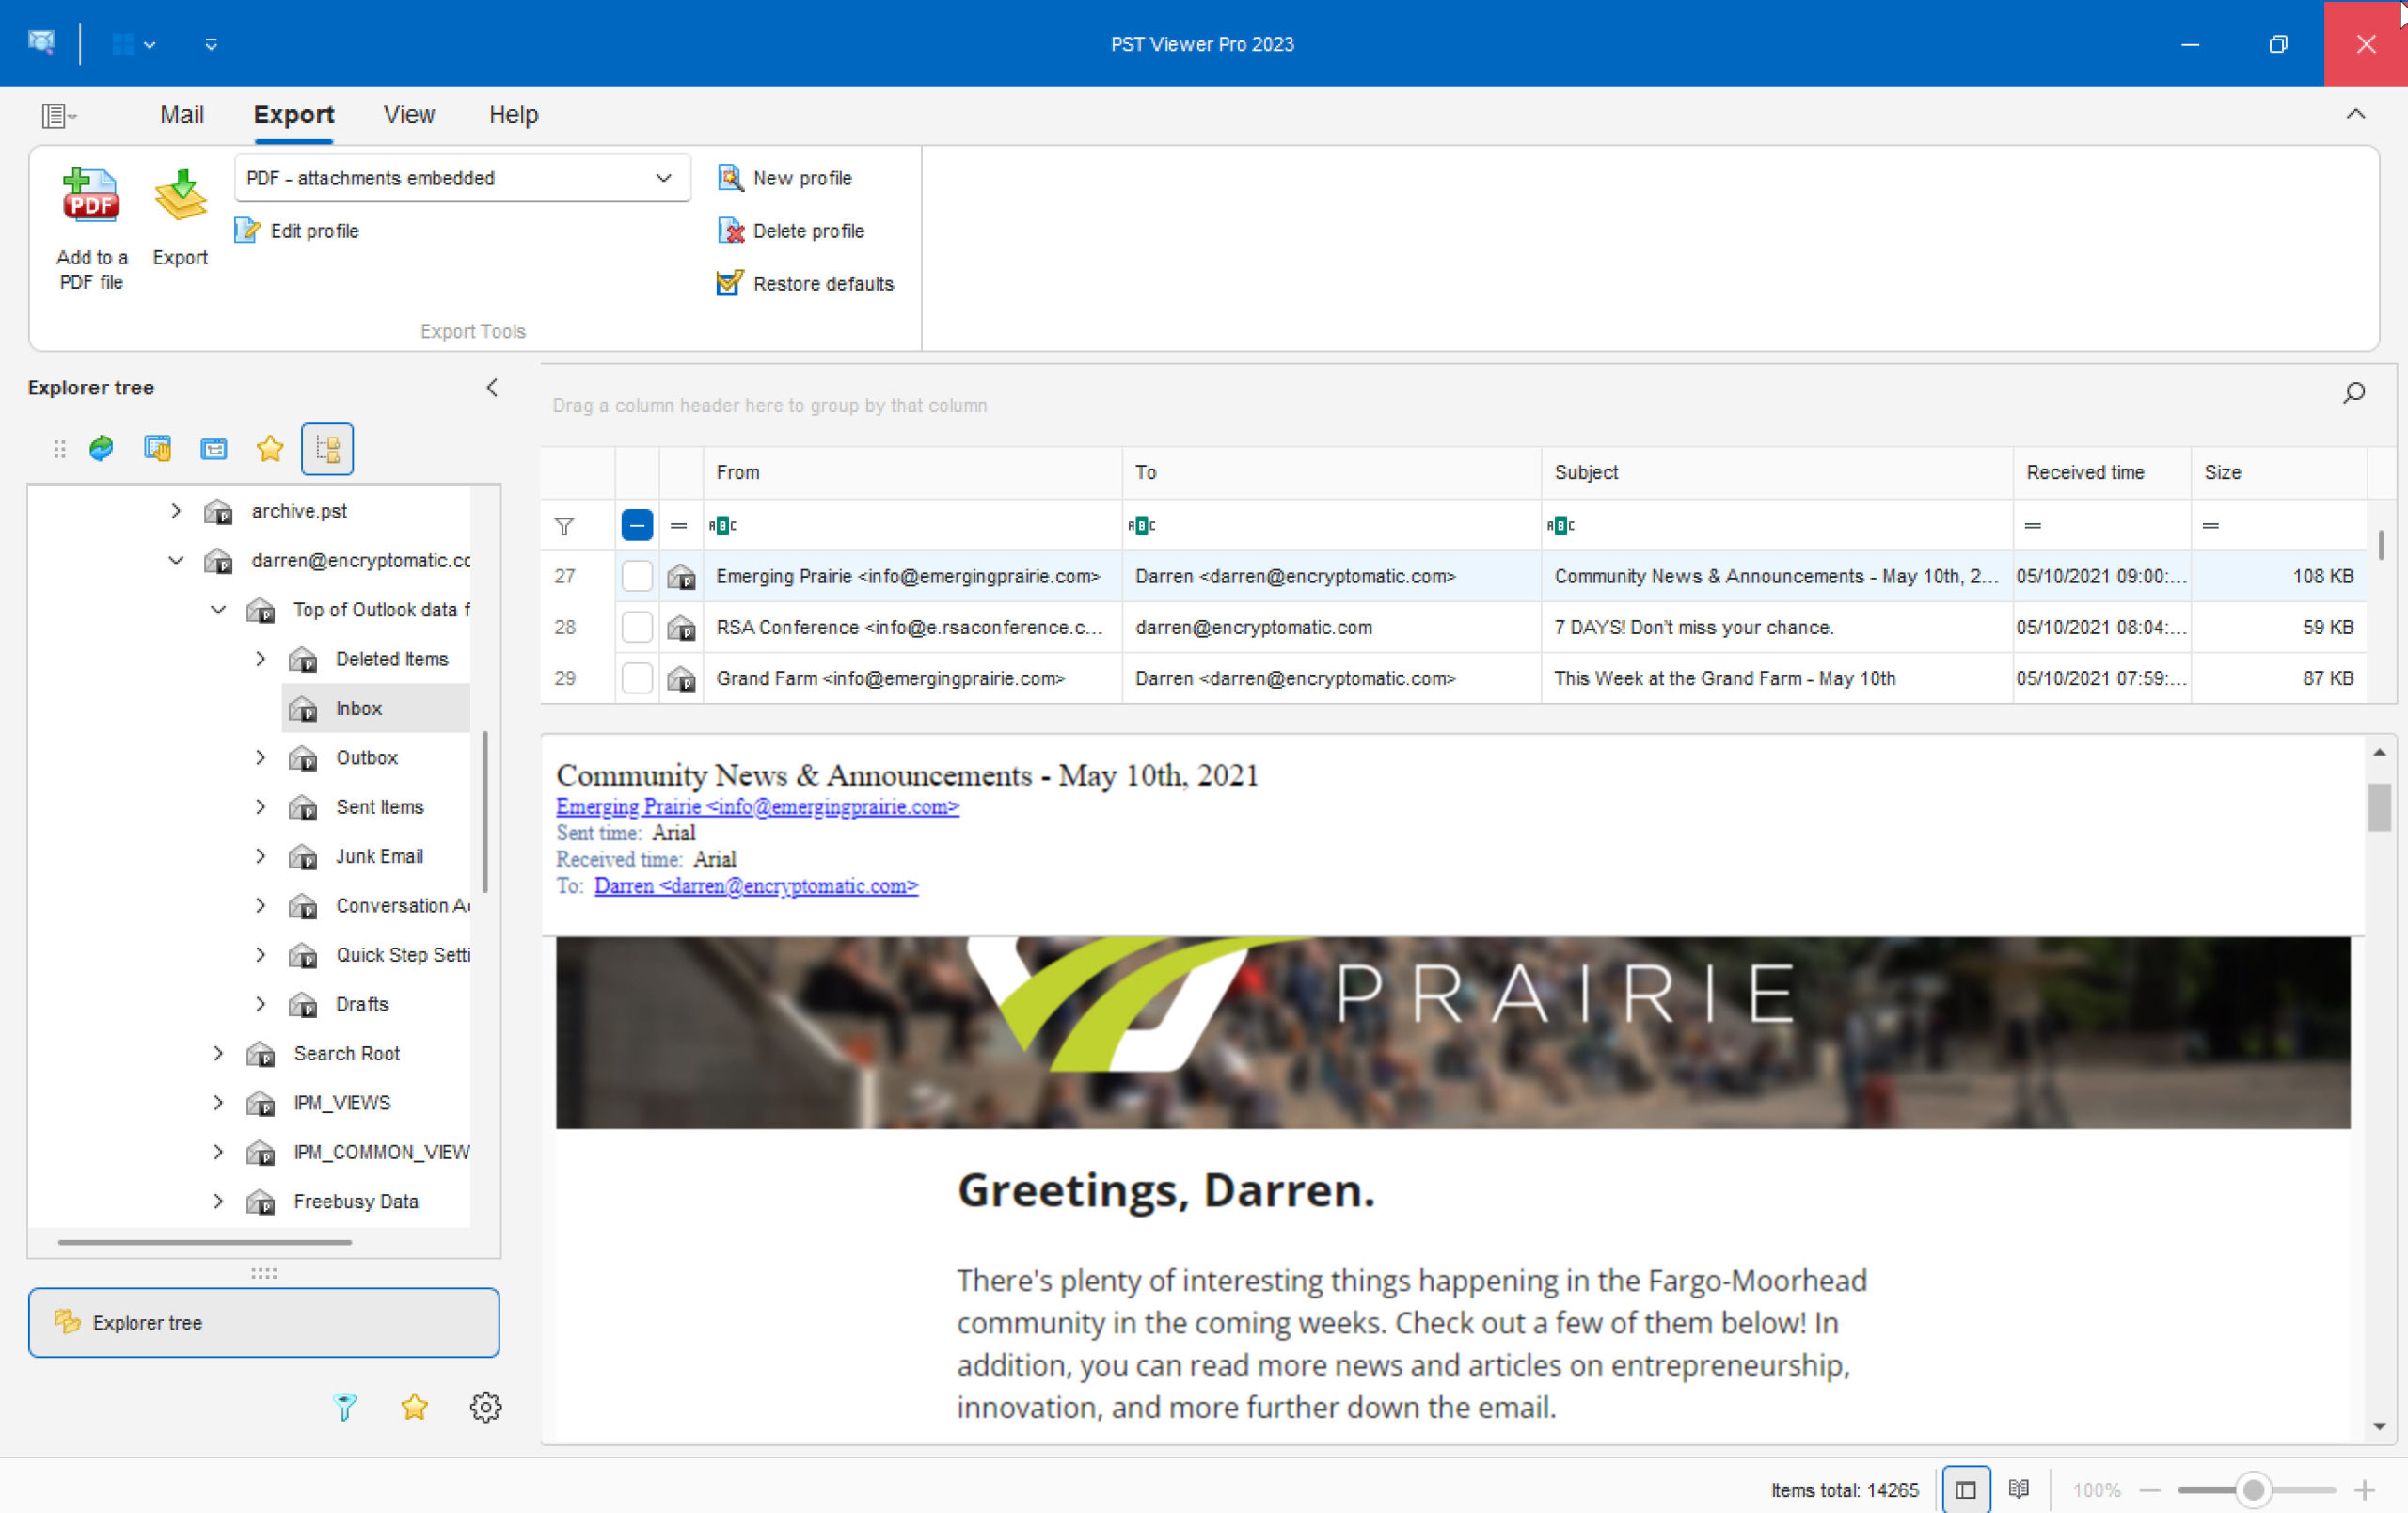Image resolution: width=2408 pixels, height=1513 pixels.
Task: Click the New profile button
Action: (805, 176)
